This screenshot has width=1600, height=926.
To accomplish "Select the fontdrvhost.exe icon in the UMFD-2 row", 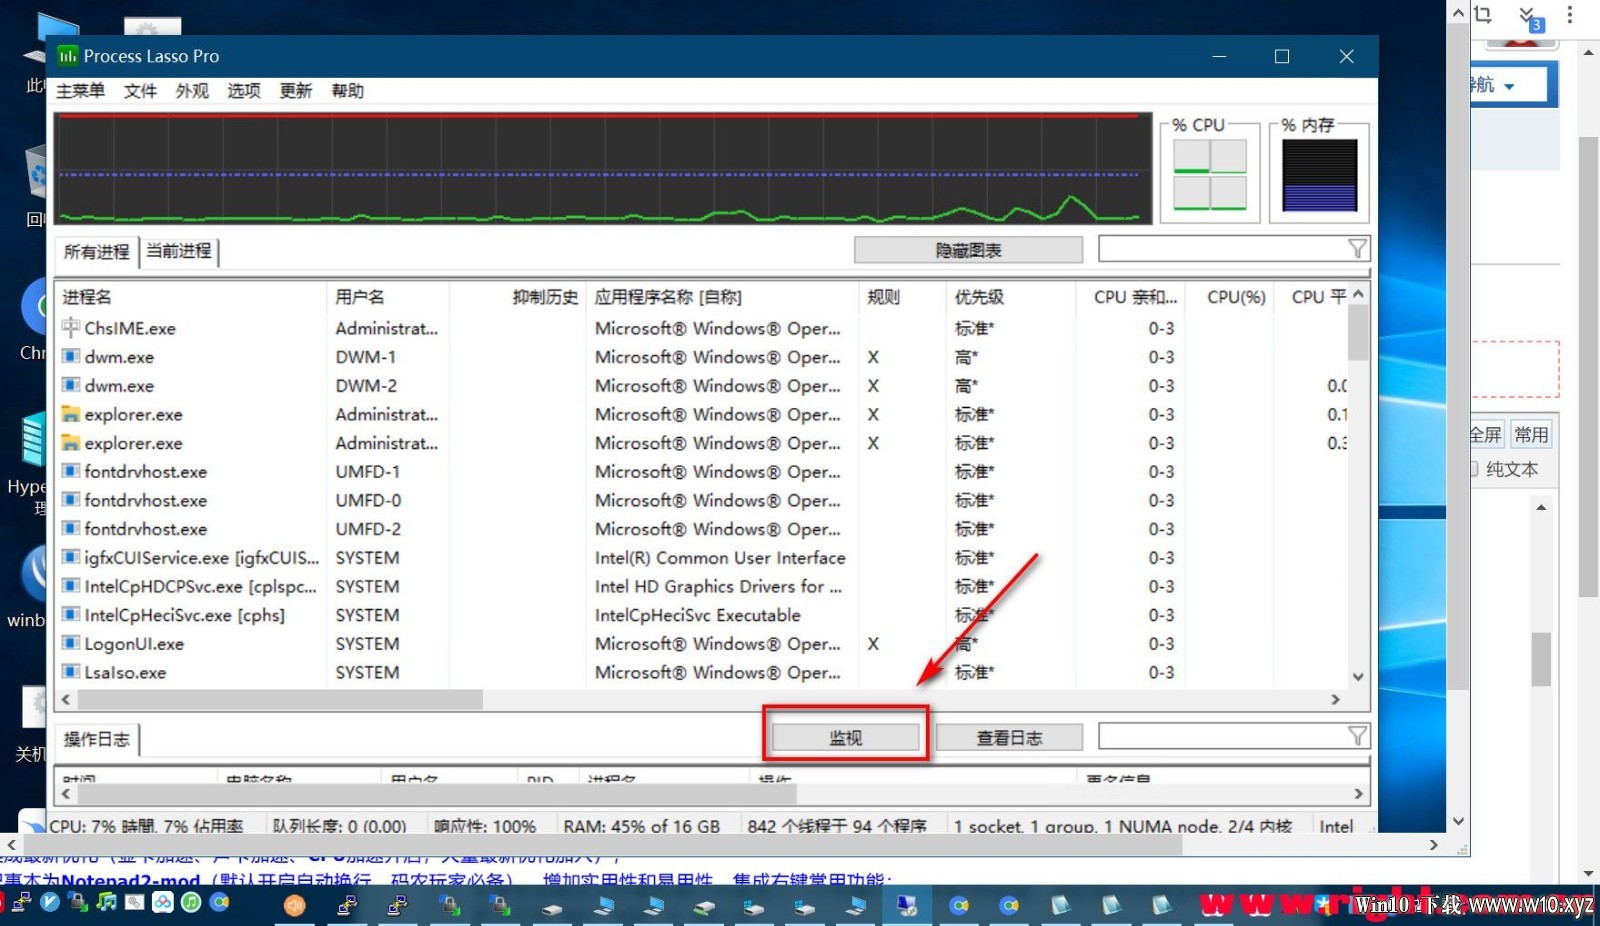I will (71, 528).
